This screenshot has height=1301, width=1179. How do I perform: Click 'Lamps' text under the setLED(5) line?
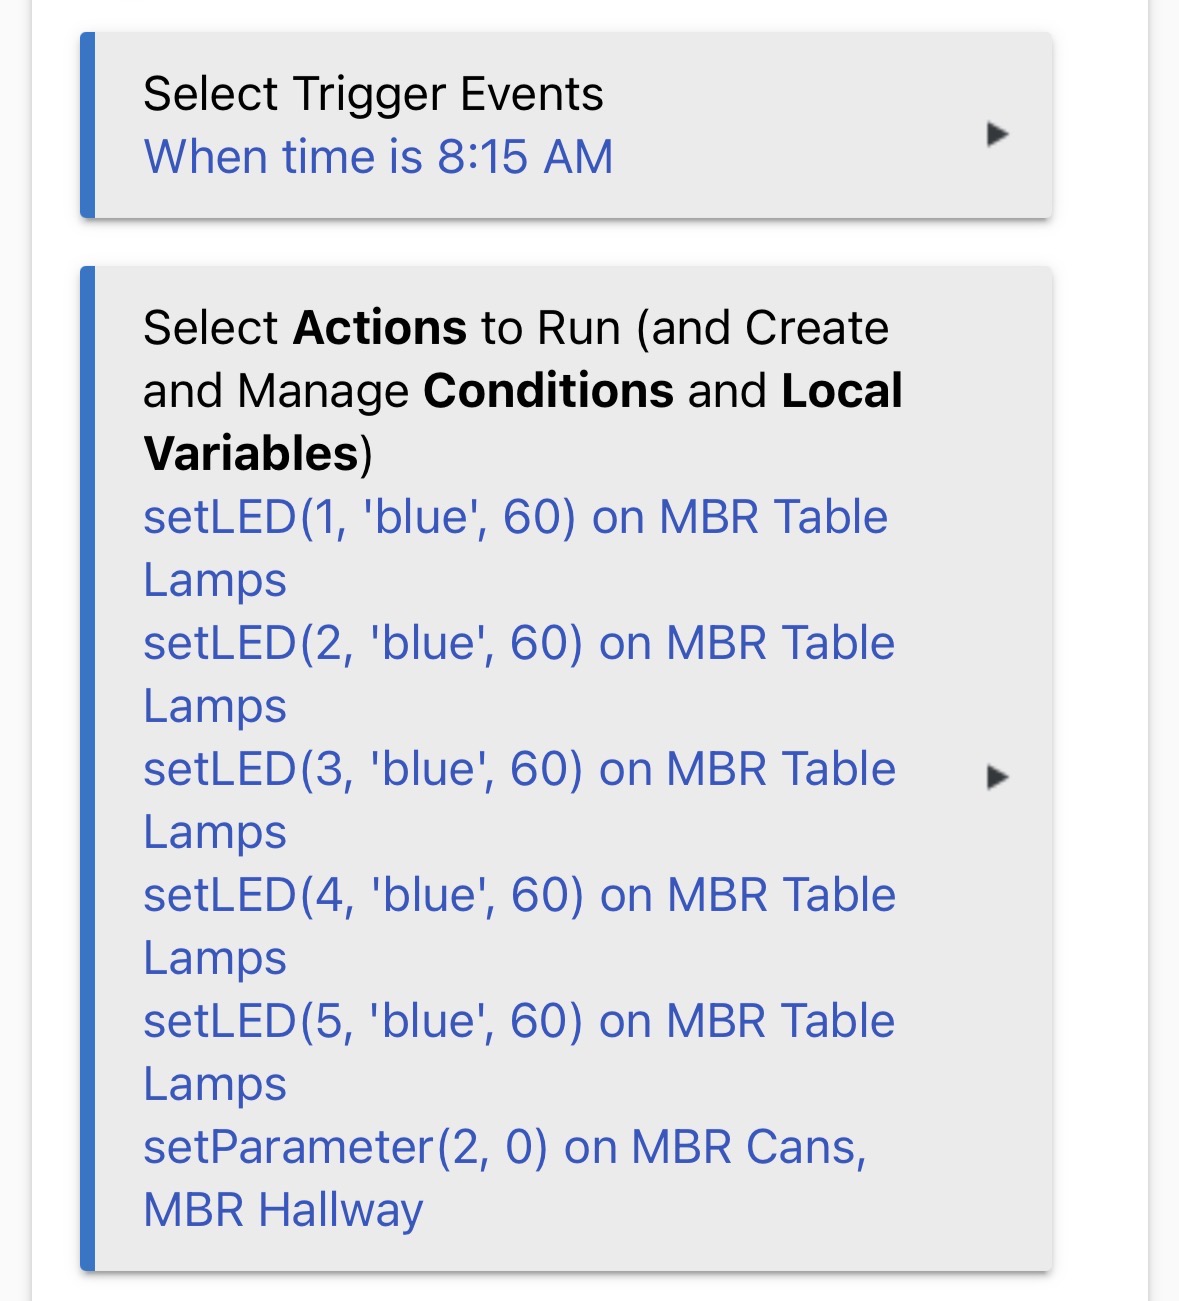coord(215,1084)
